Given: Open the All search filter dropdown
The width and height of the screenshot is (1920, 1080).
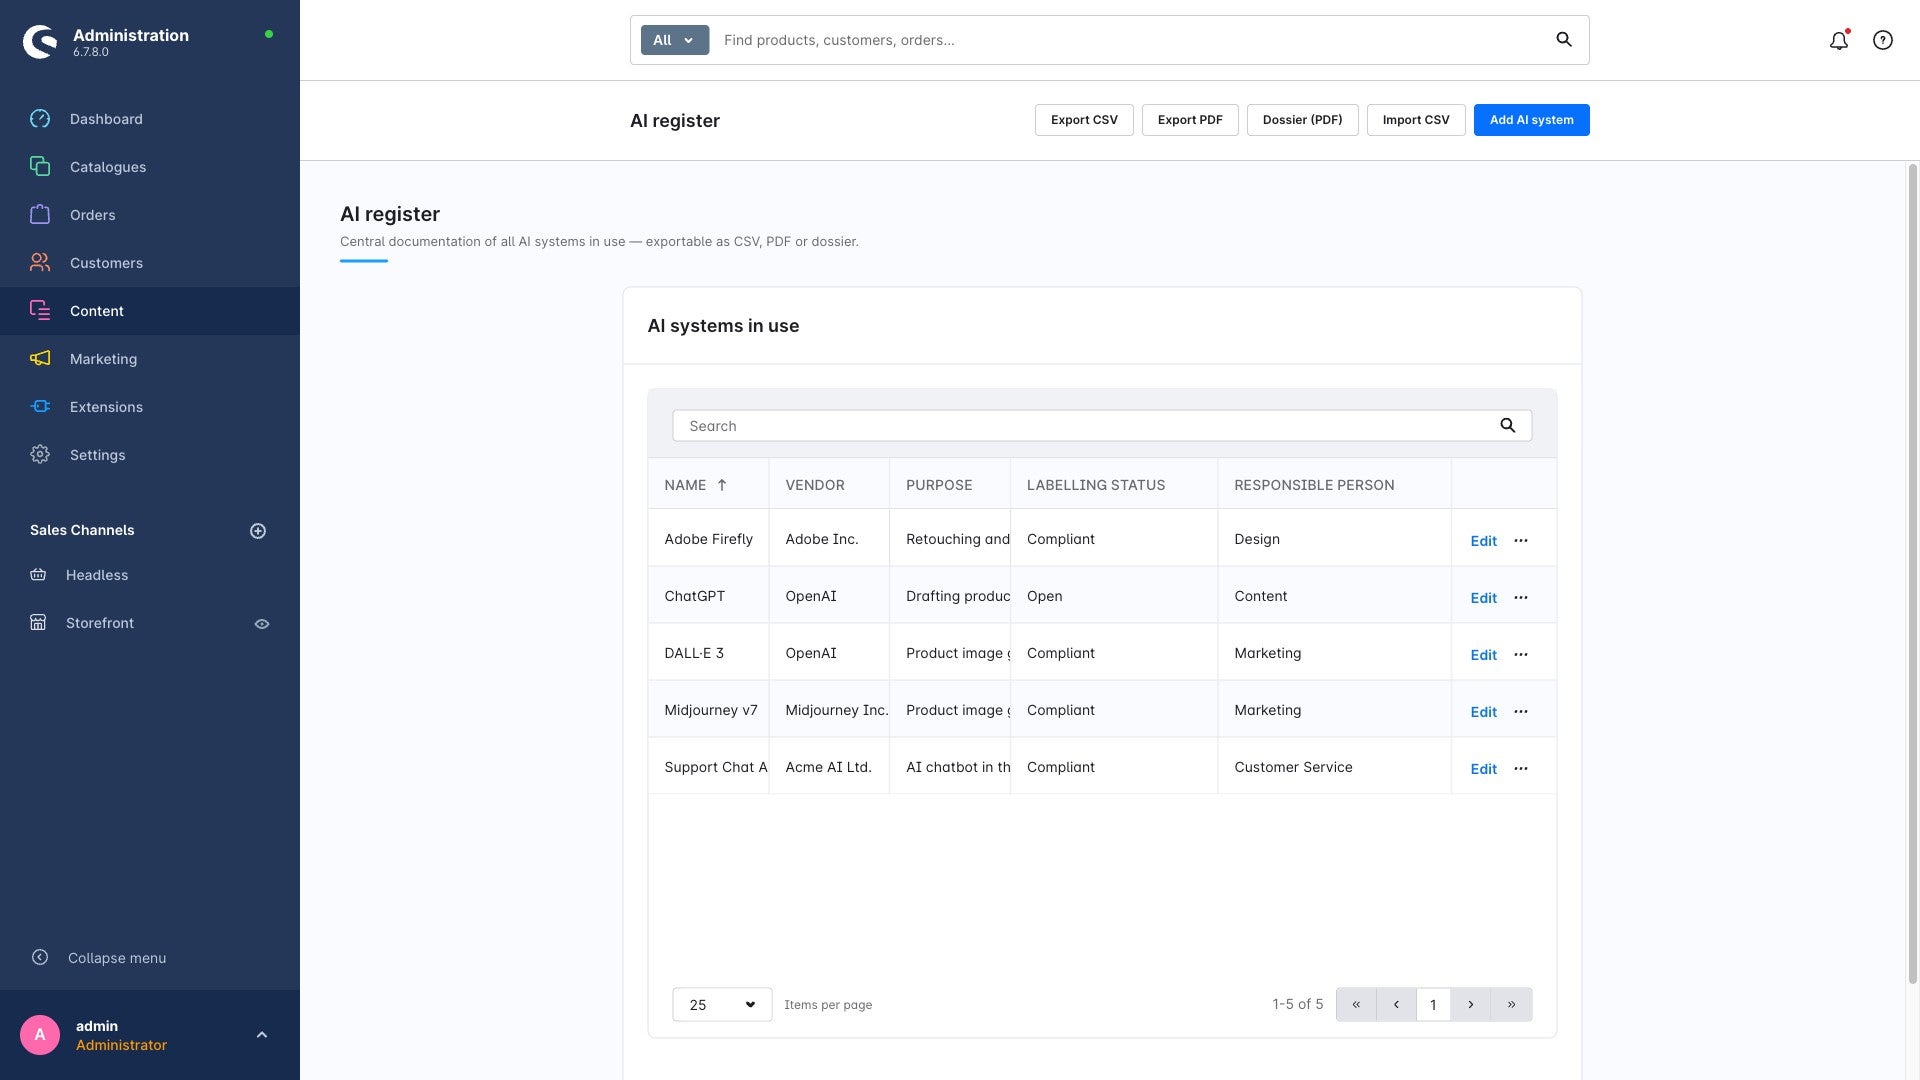Looking at the screenshot, I should coord(675,40).
